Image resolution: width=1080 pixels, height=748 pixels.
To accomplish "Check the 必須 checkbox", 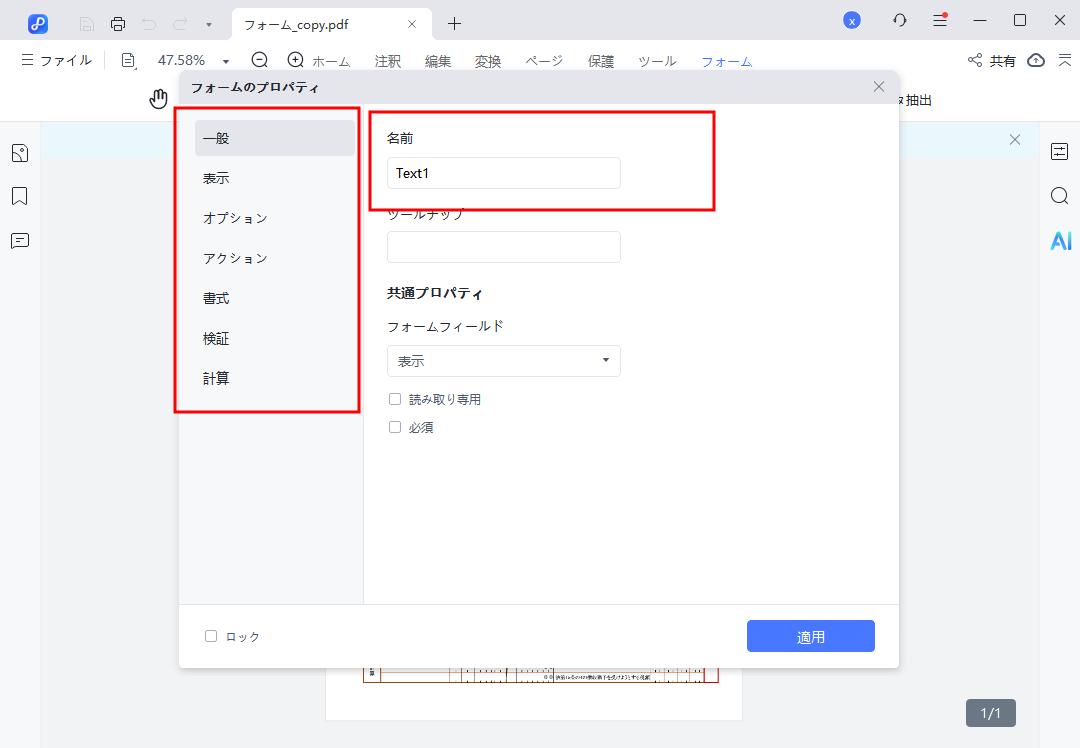I will pyautogui.click(x=395, y=427).
